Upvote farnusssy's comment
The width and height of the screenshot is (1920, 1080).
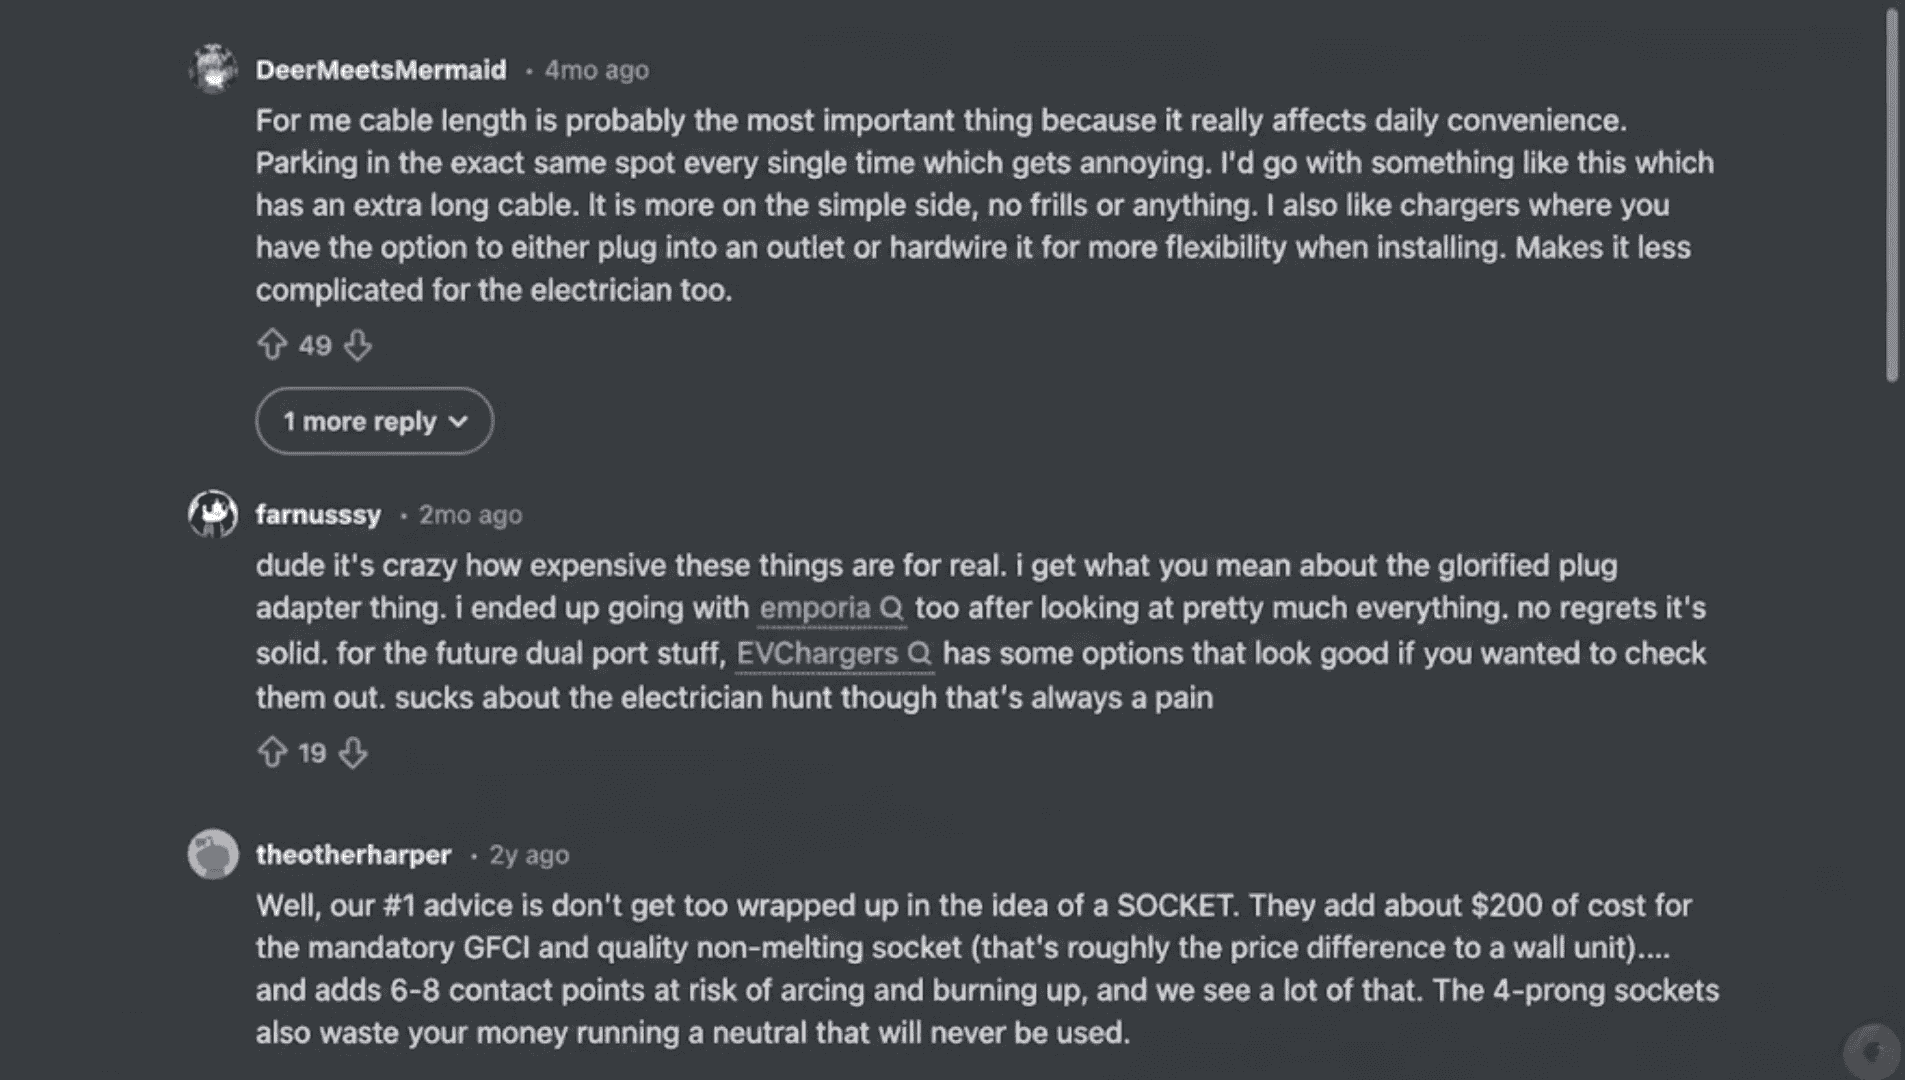click(272, 752)
